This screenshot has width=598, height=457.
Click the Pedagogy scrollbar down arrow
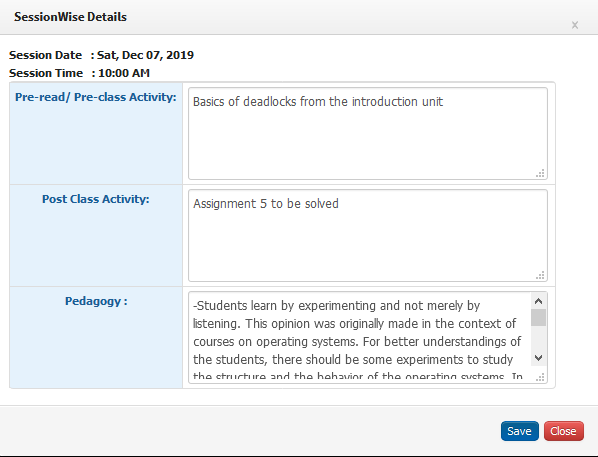coord(539,358)
